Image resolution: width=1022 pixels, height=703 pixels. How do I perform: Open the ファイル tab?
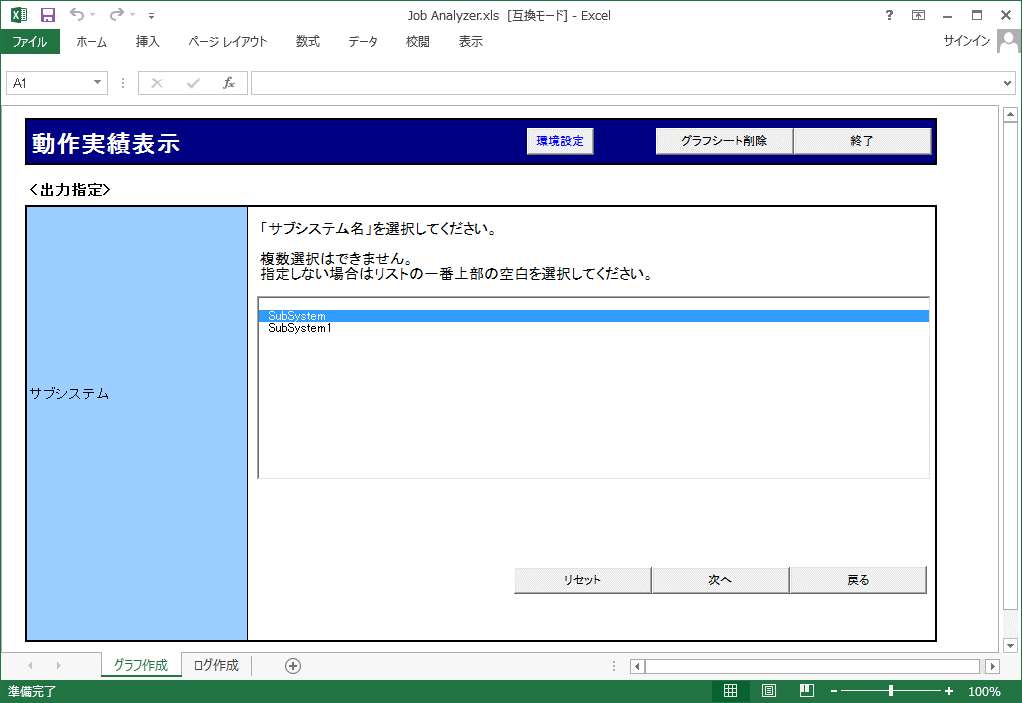click(x=30, y=42)
